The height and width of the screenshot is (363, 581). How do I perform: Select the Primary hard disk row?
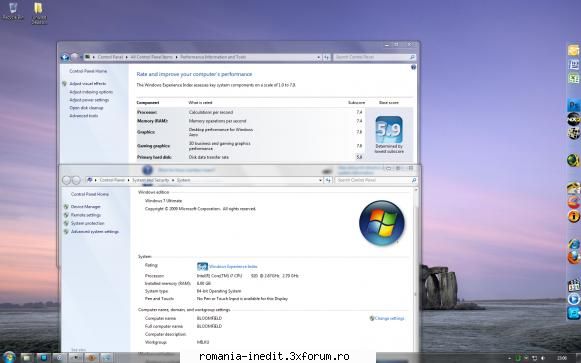point(250,157)
